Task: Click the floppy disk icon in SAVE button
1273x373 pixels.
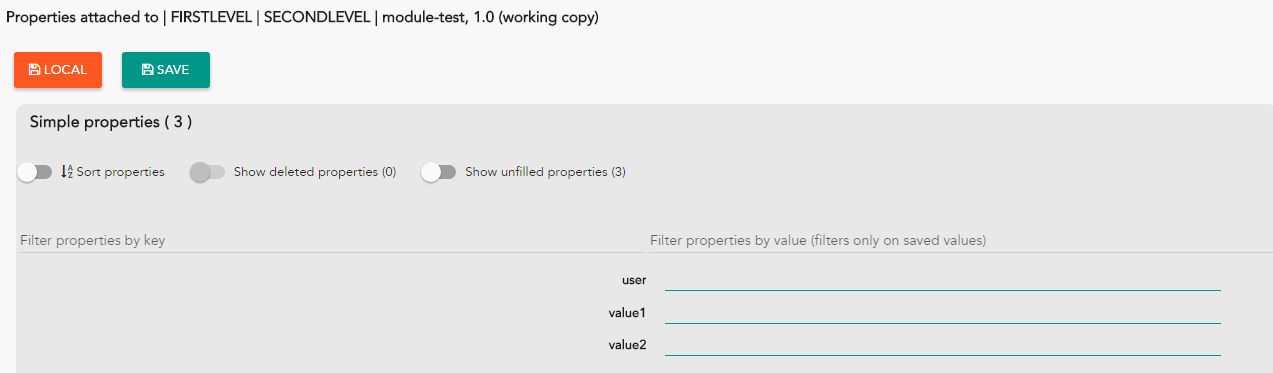Action: tap(148, 70)
